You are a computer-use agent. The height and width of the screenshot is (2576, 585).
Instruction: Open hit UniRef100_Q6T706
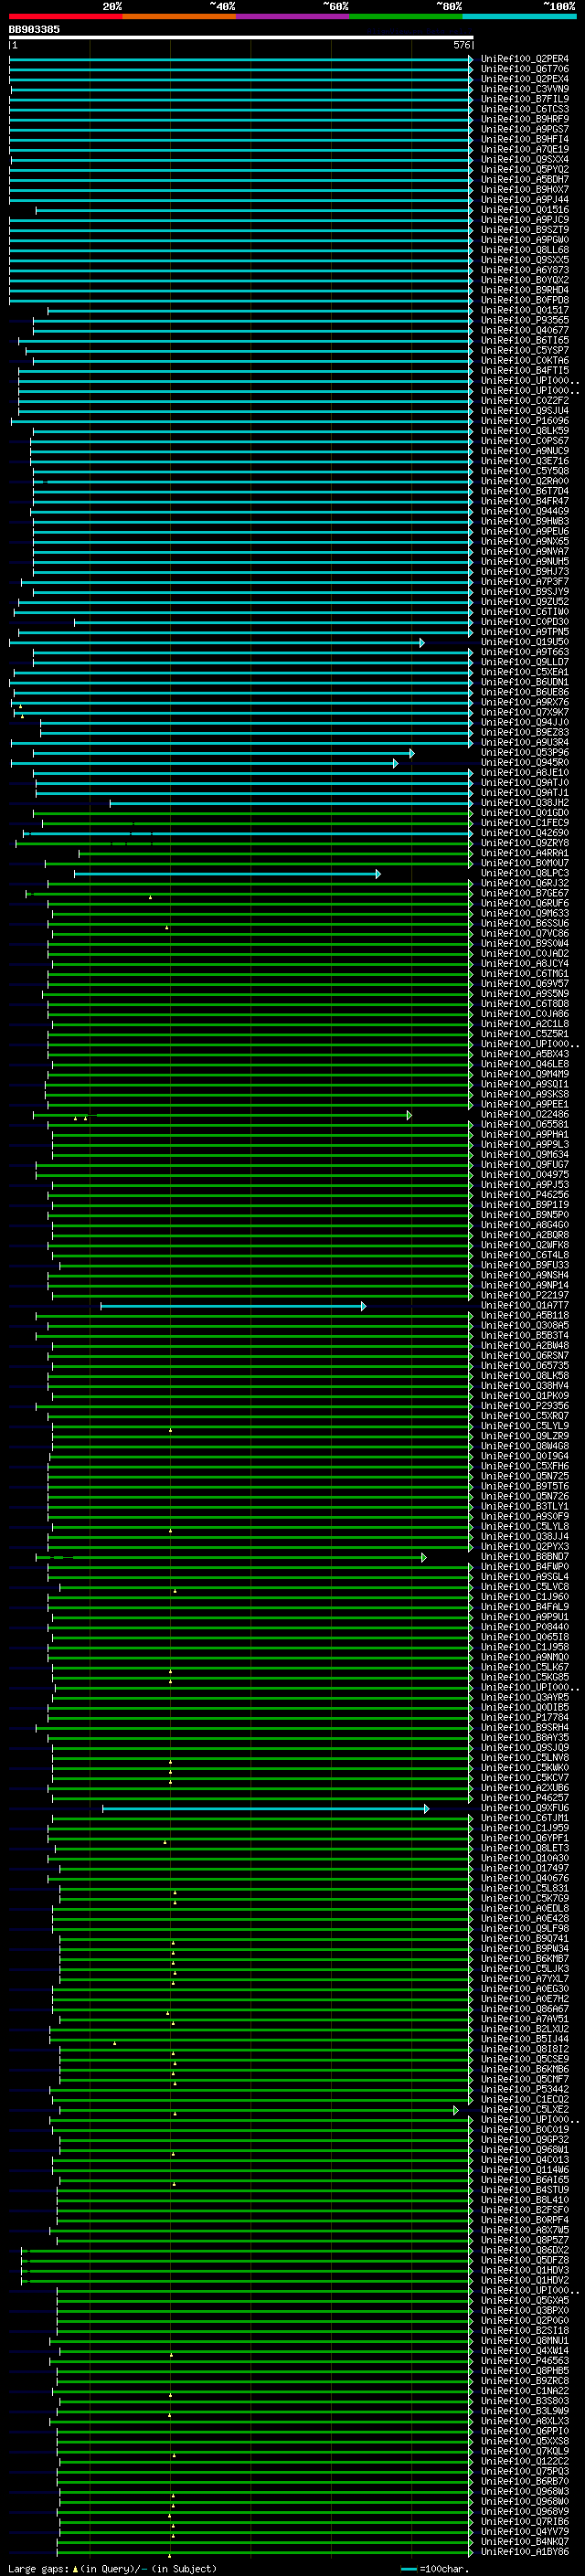[x=524, y=69]
